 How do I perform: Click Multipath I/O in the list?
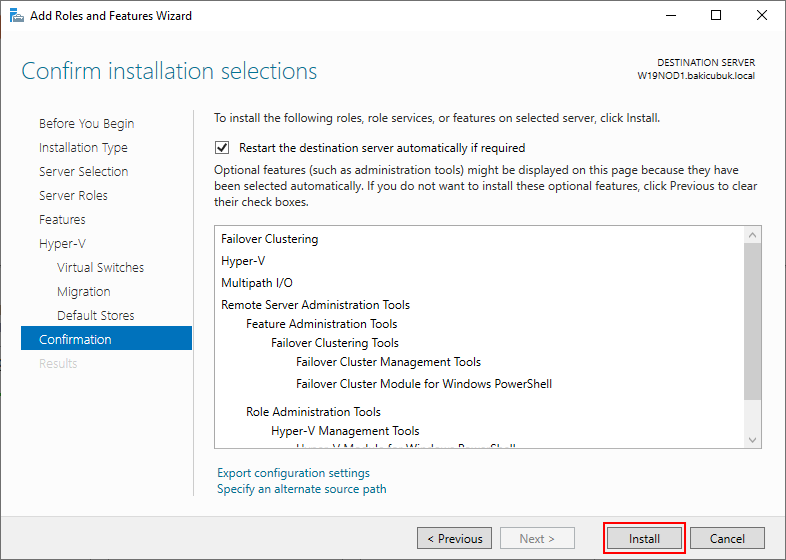click(x=257, y=283)
